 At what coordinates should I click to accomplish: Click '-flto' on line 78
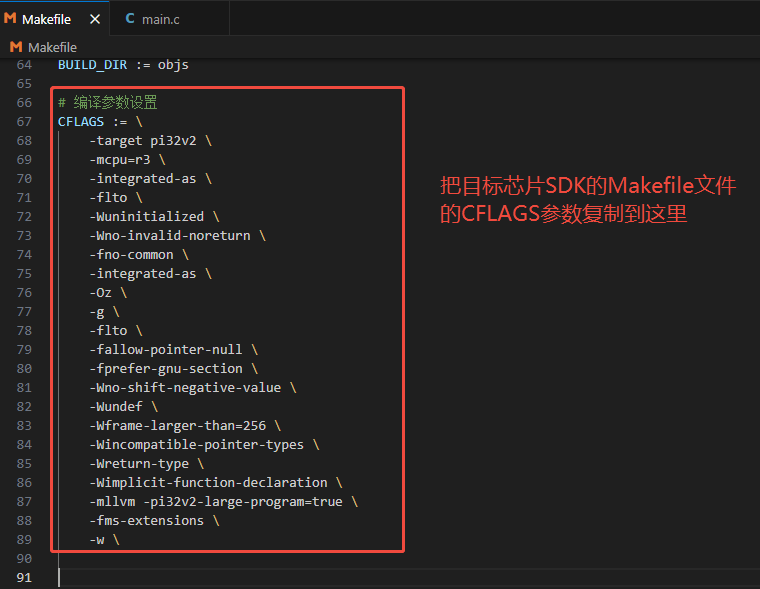tap(109, 331)
